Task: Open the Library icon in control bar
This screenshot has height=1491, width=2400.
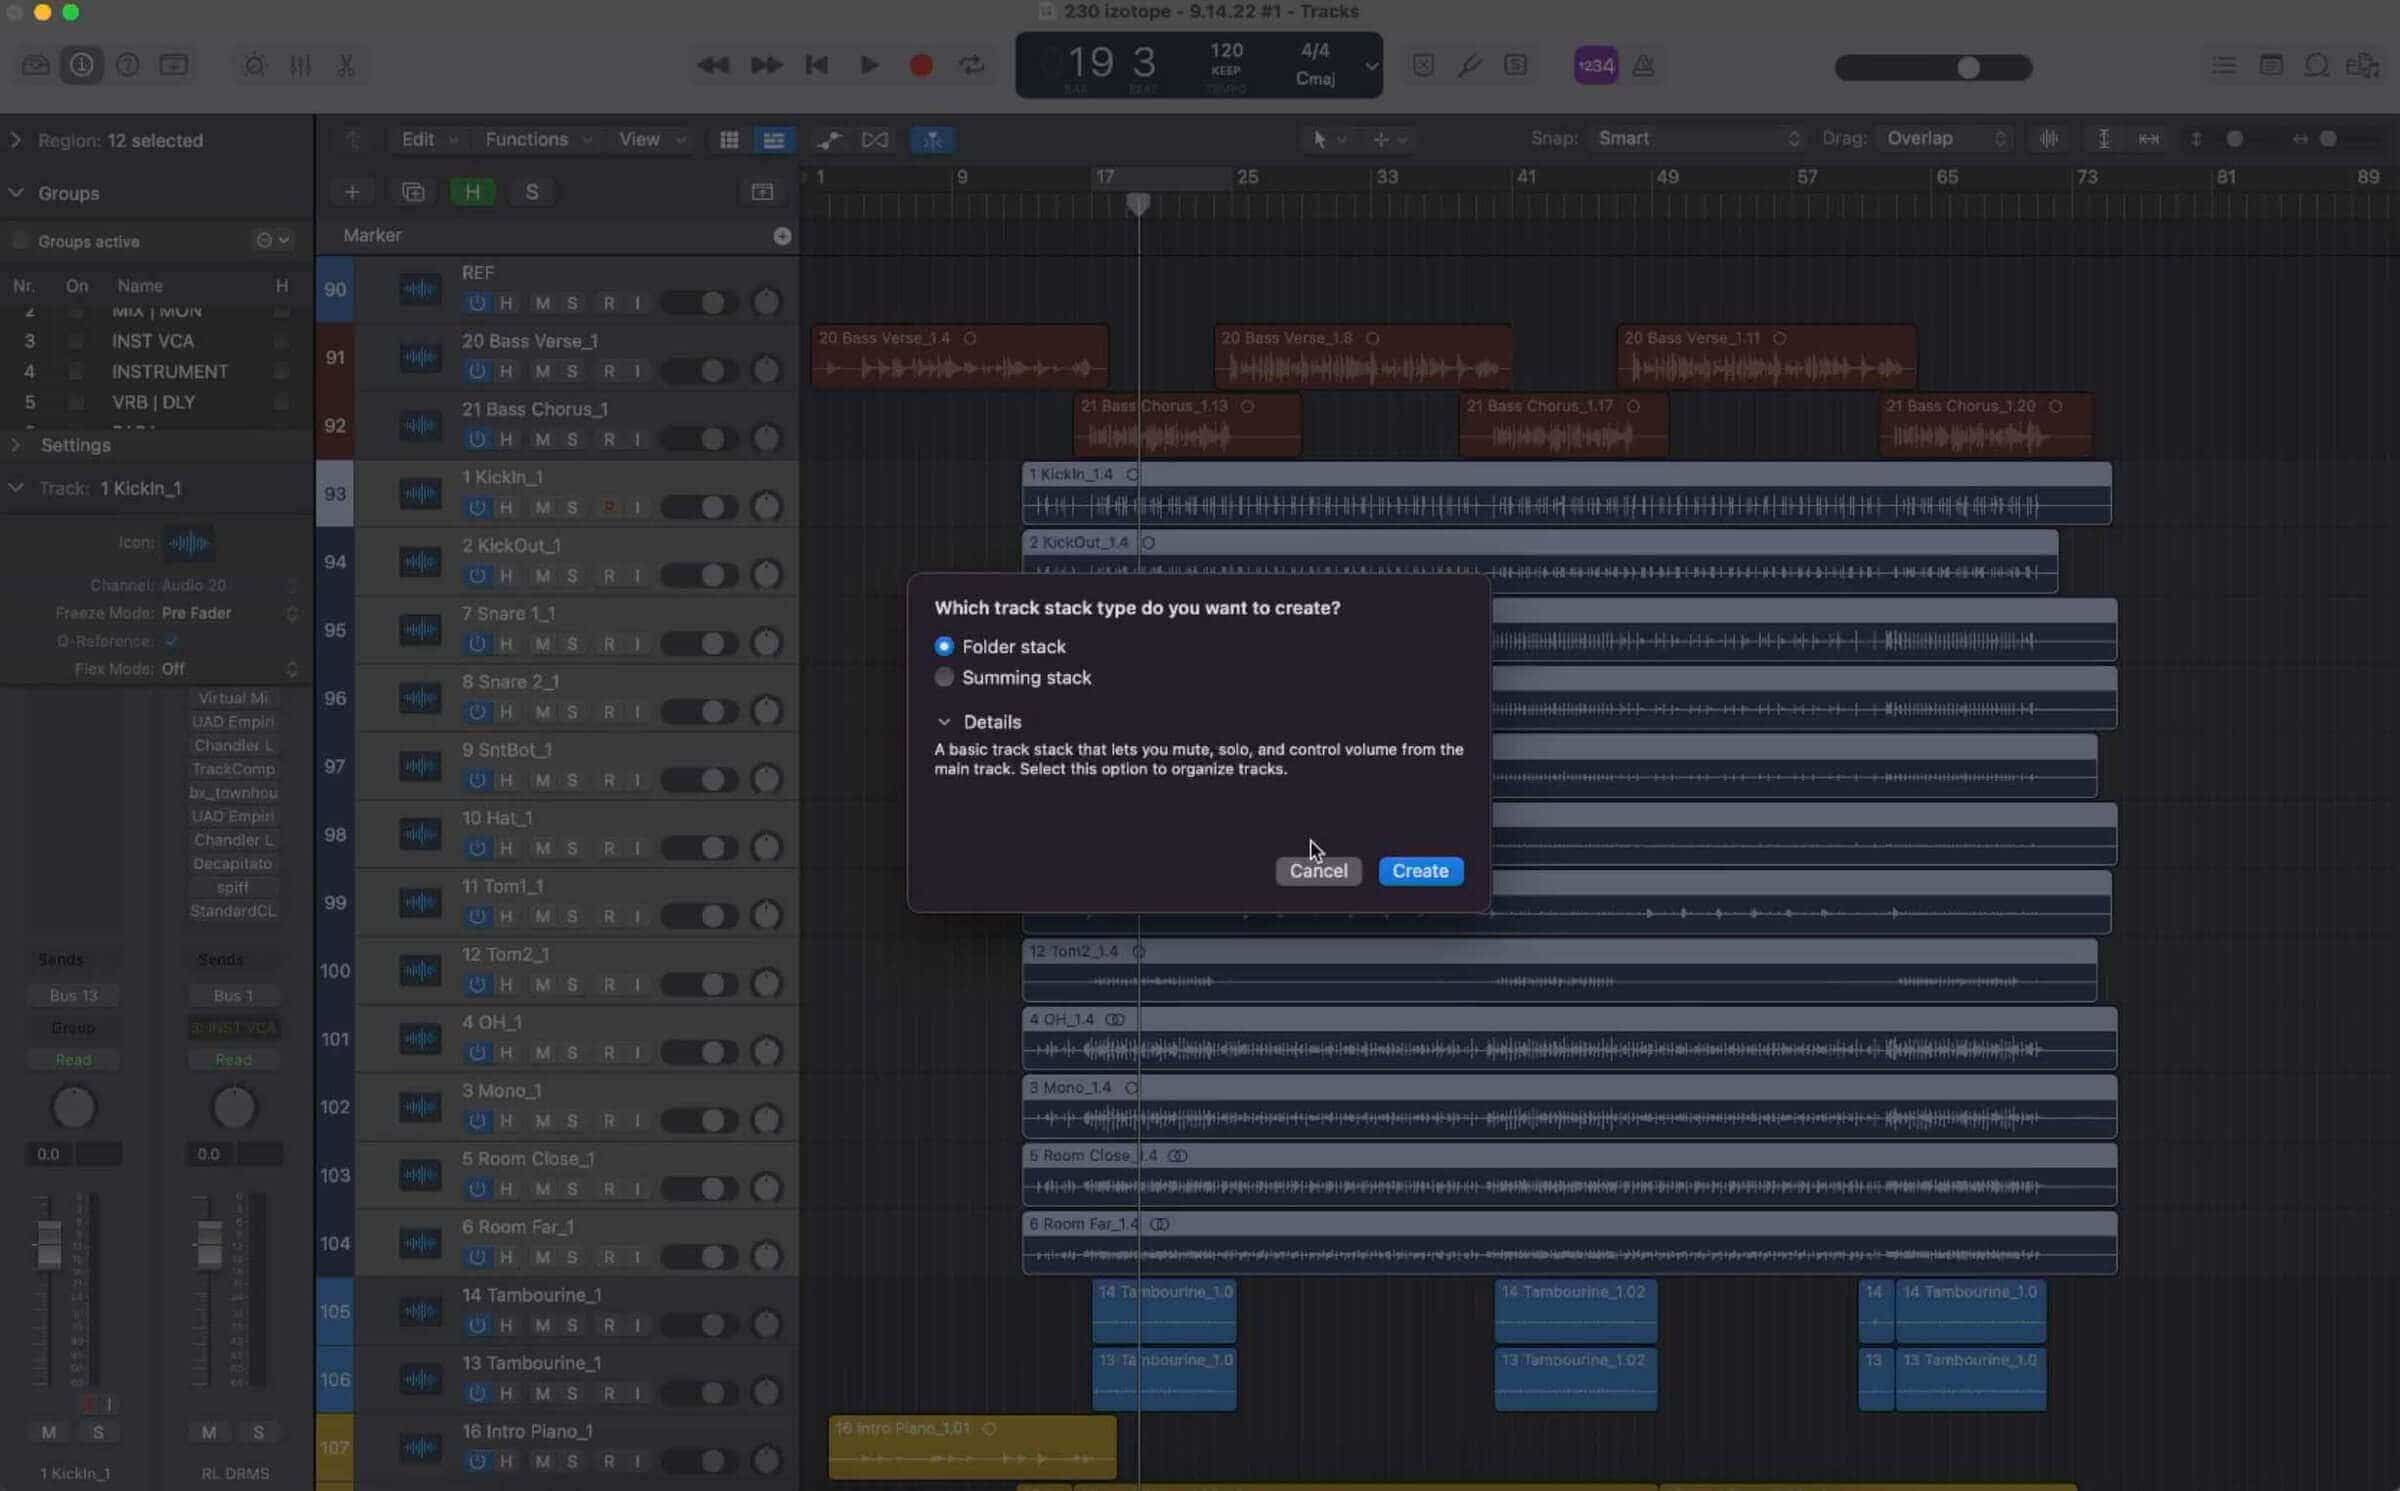Action: click(x=36, y=65)
